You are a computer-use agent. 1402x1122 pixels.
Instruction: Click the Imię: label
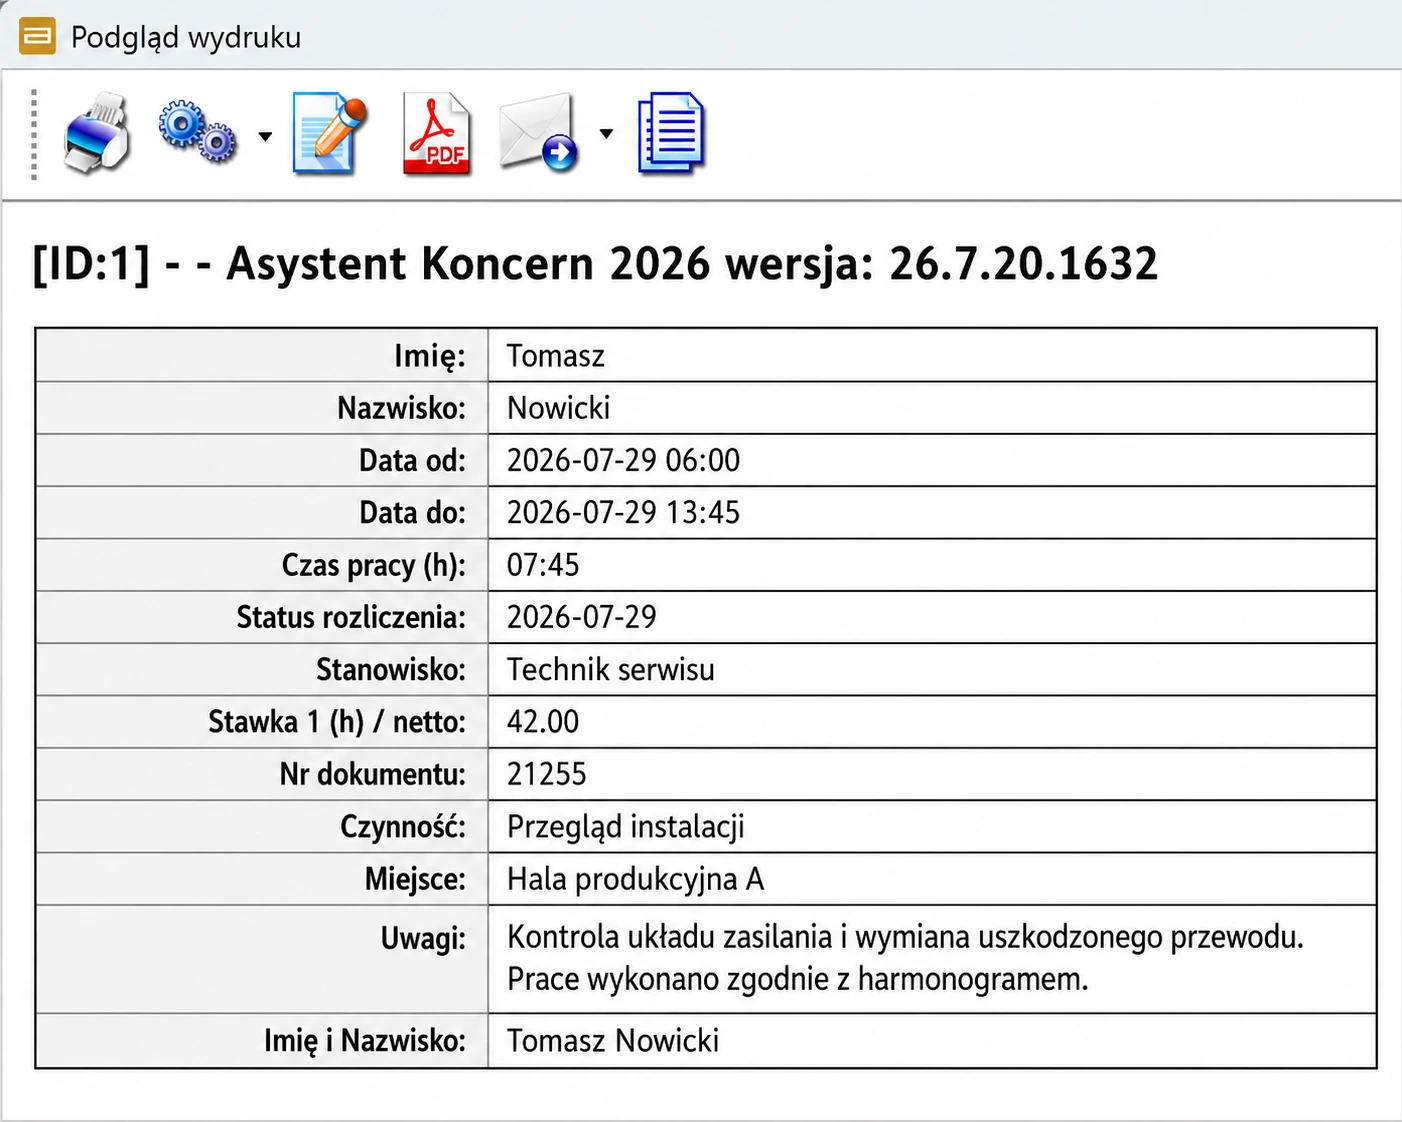pos(430,356)
